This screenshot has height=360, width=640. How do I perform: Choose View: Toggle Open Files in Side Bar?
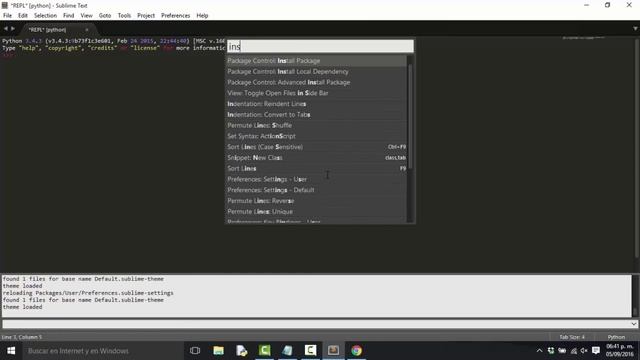(317, 93)
